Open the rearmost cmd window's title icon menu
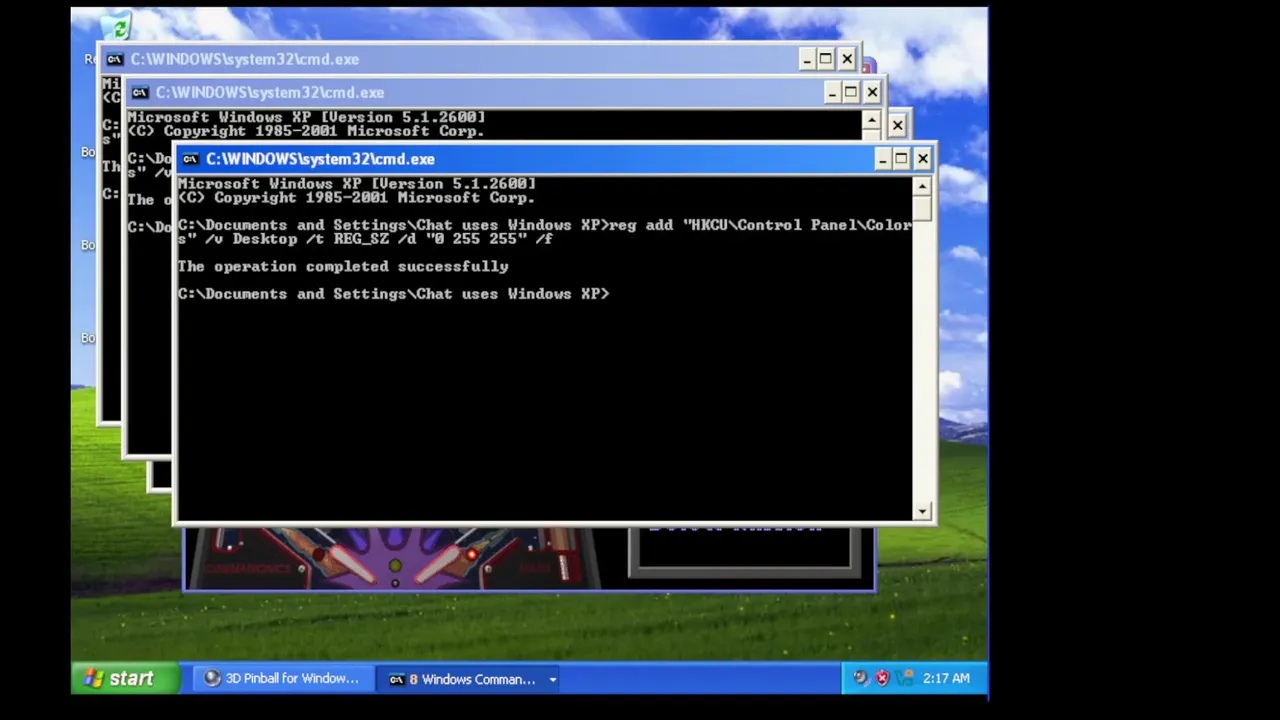Screen dimensions: 1280x720 pyautogui.click(x=115, y=59)
